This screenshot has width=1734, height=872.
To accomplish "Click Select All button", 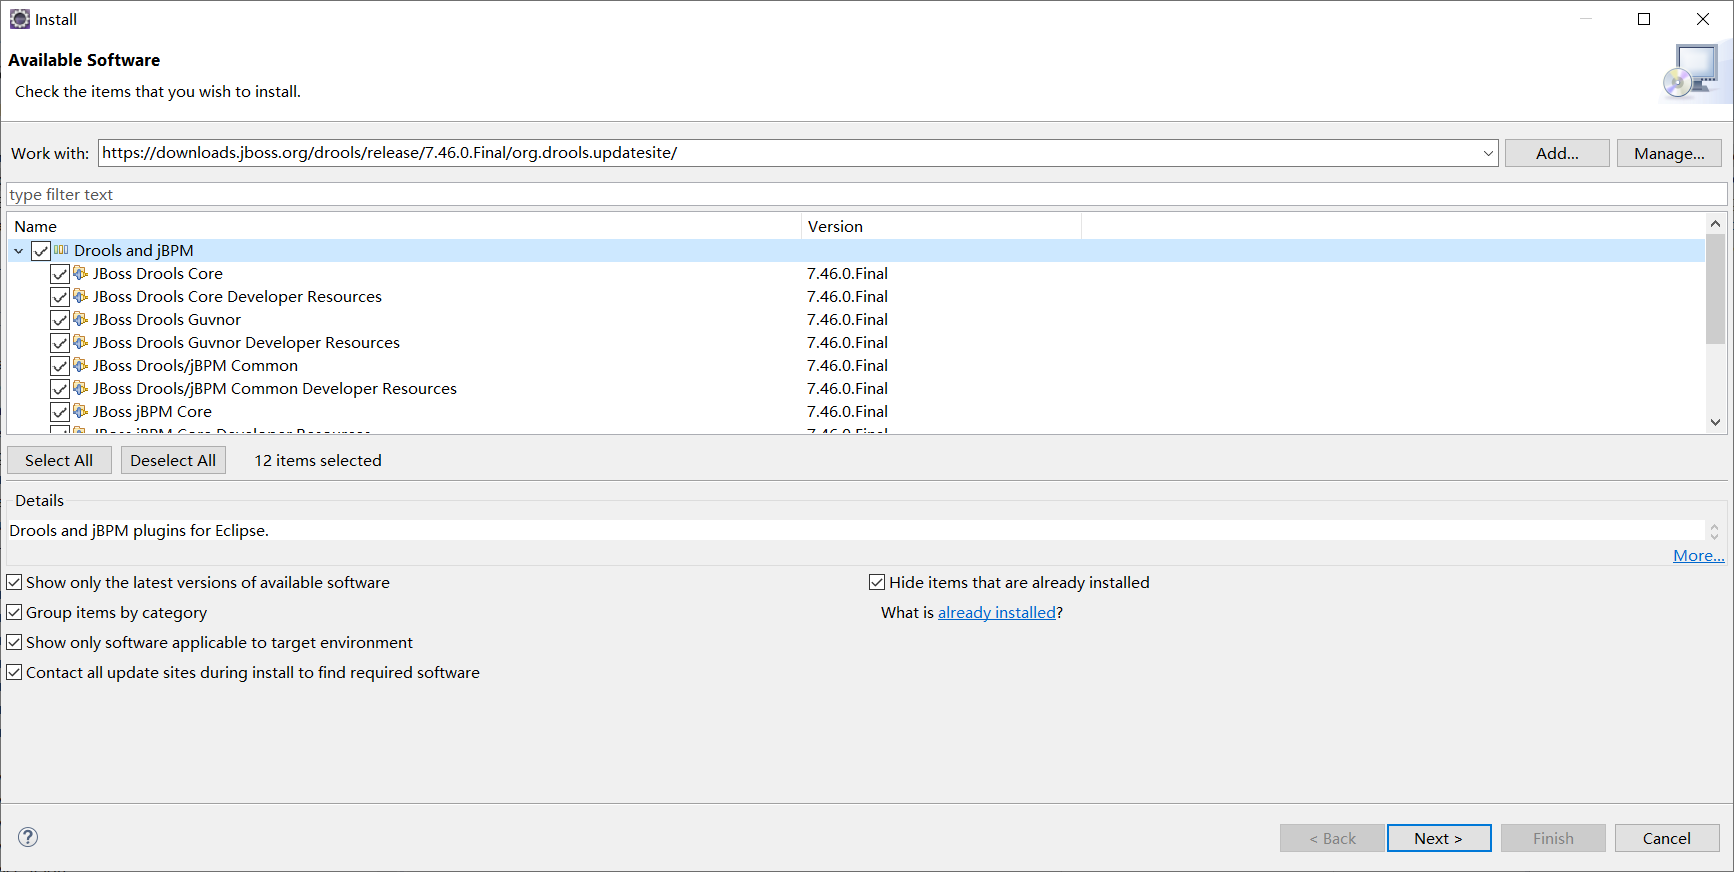I will (59, 460).
